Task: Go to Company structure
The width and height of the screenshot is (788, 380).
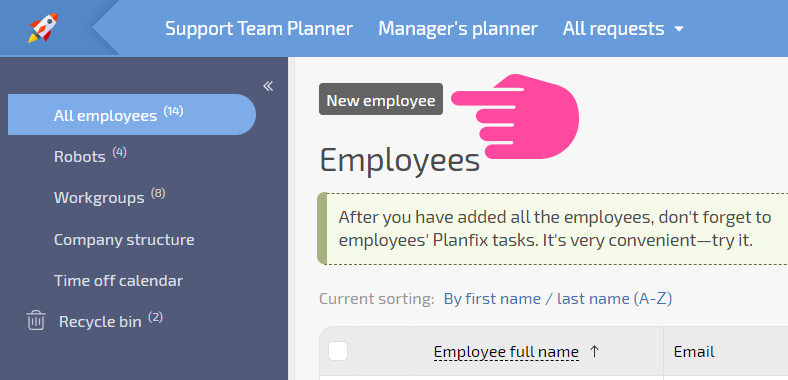Action: (124, 239)
